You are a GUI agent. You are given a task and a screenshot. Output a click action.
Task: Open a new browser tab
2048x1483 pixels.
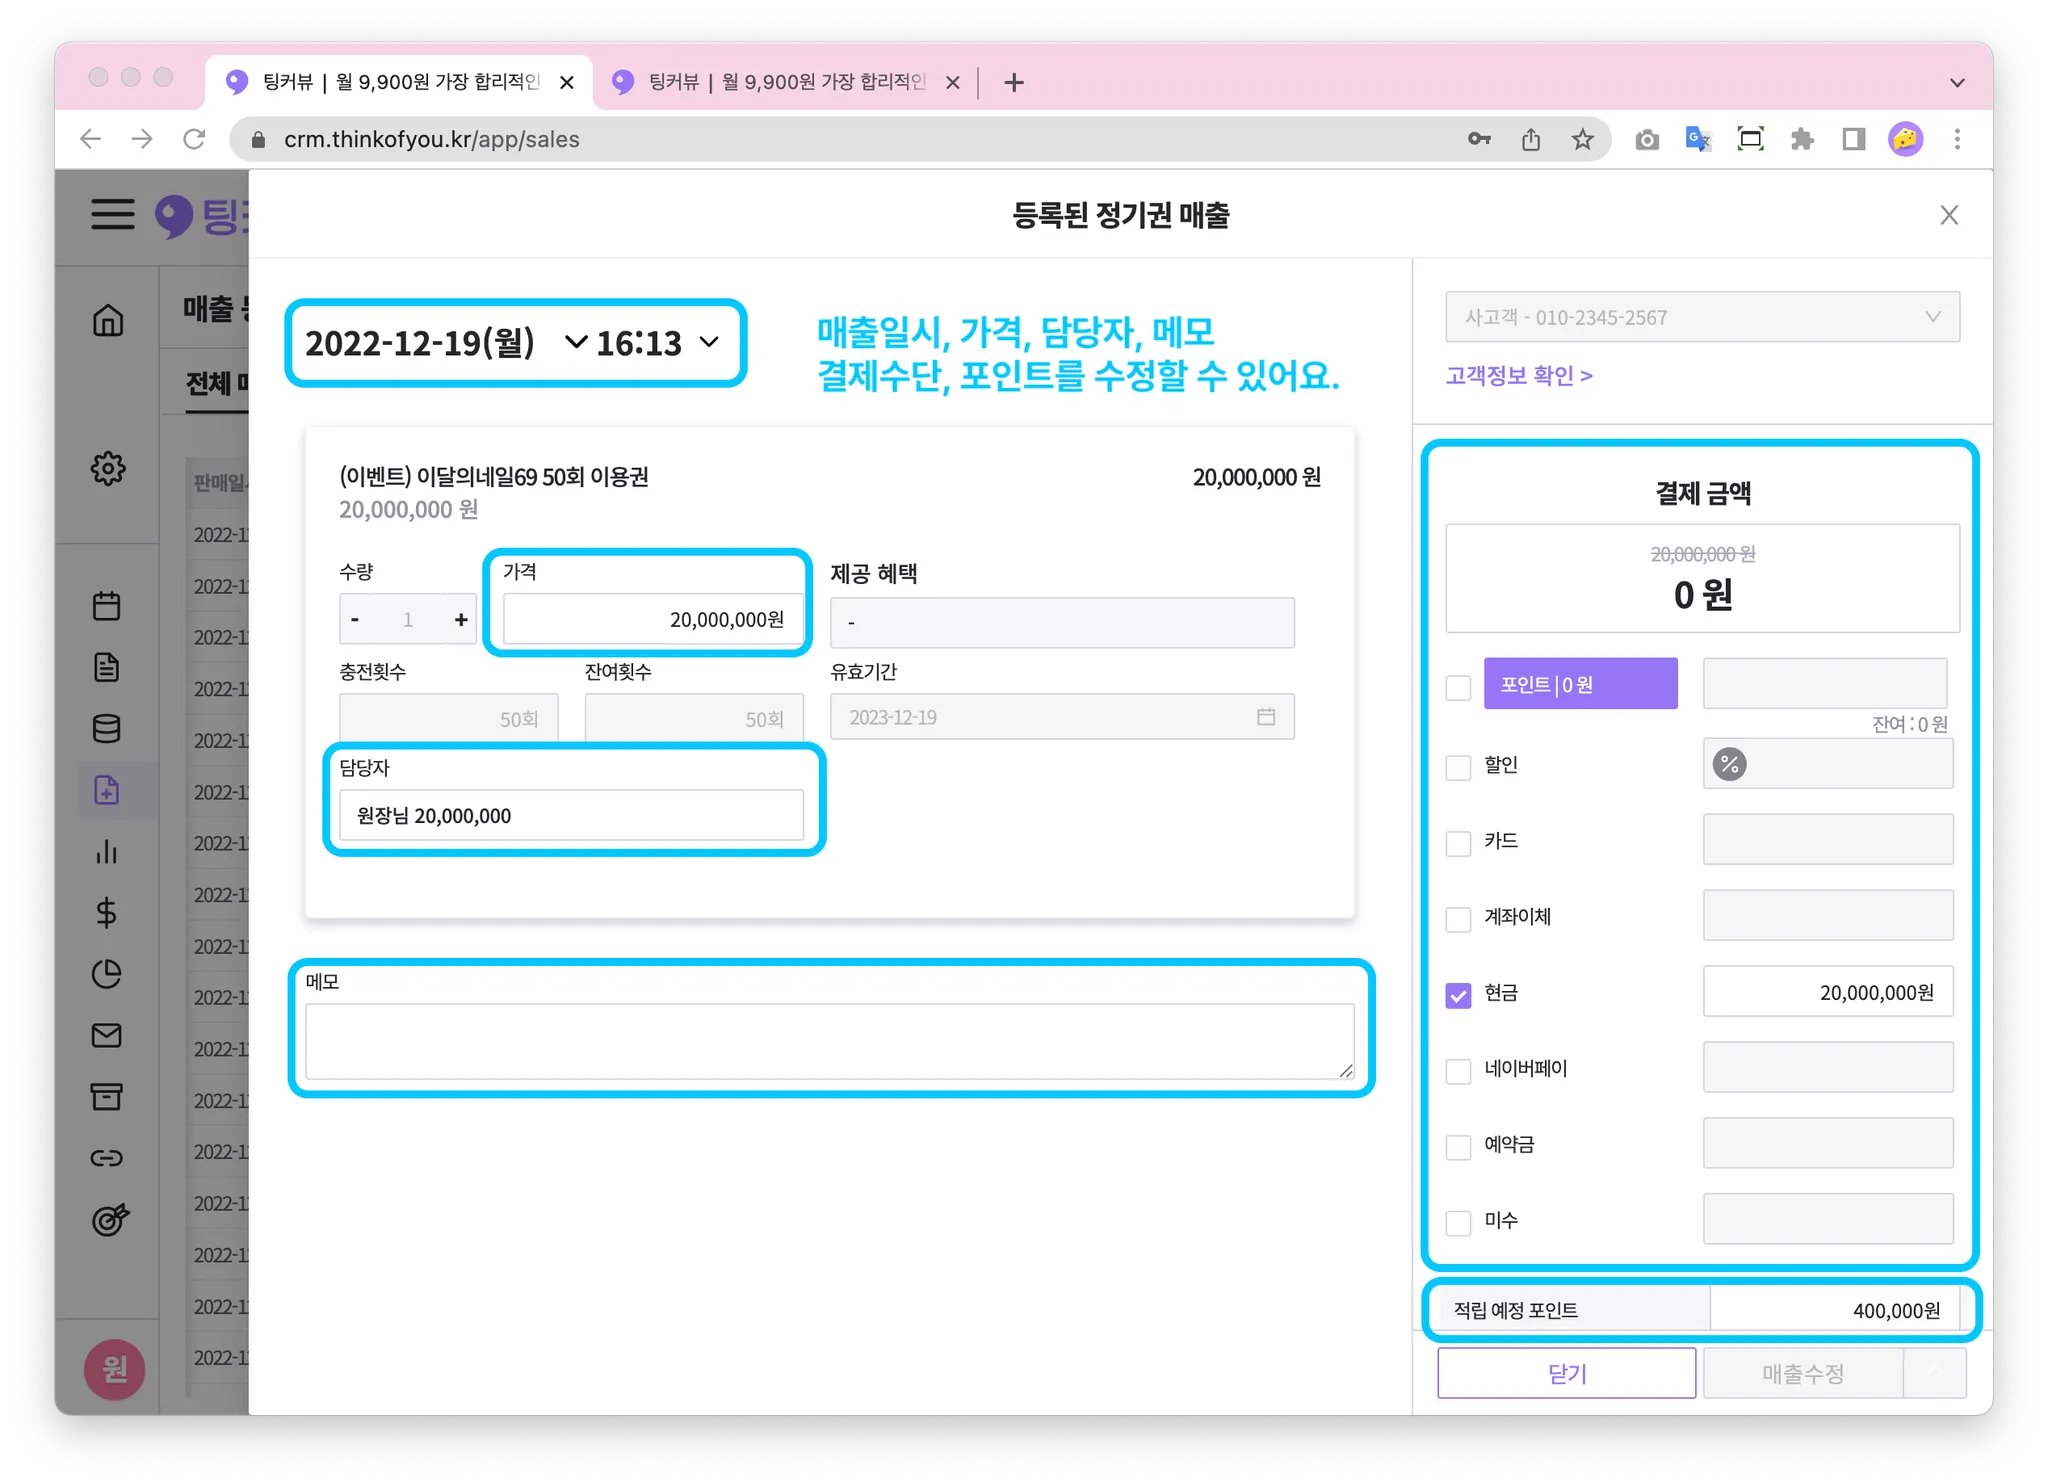click(x=1014, y=82)
